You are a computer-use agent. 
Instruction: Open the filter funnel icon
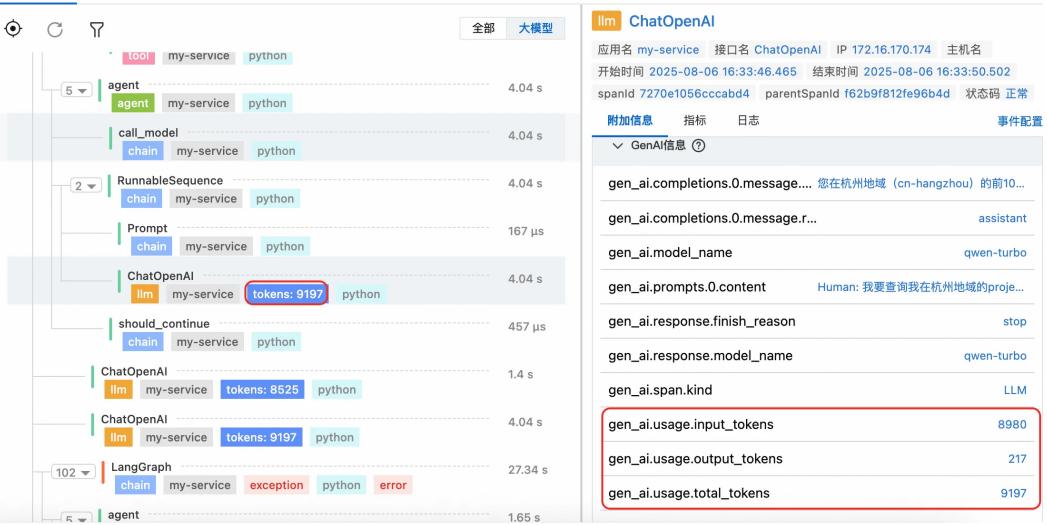pos(97,29)
